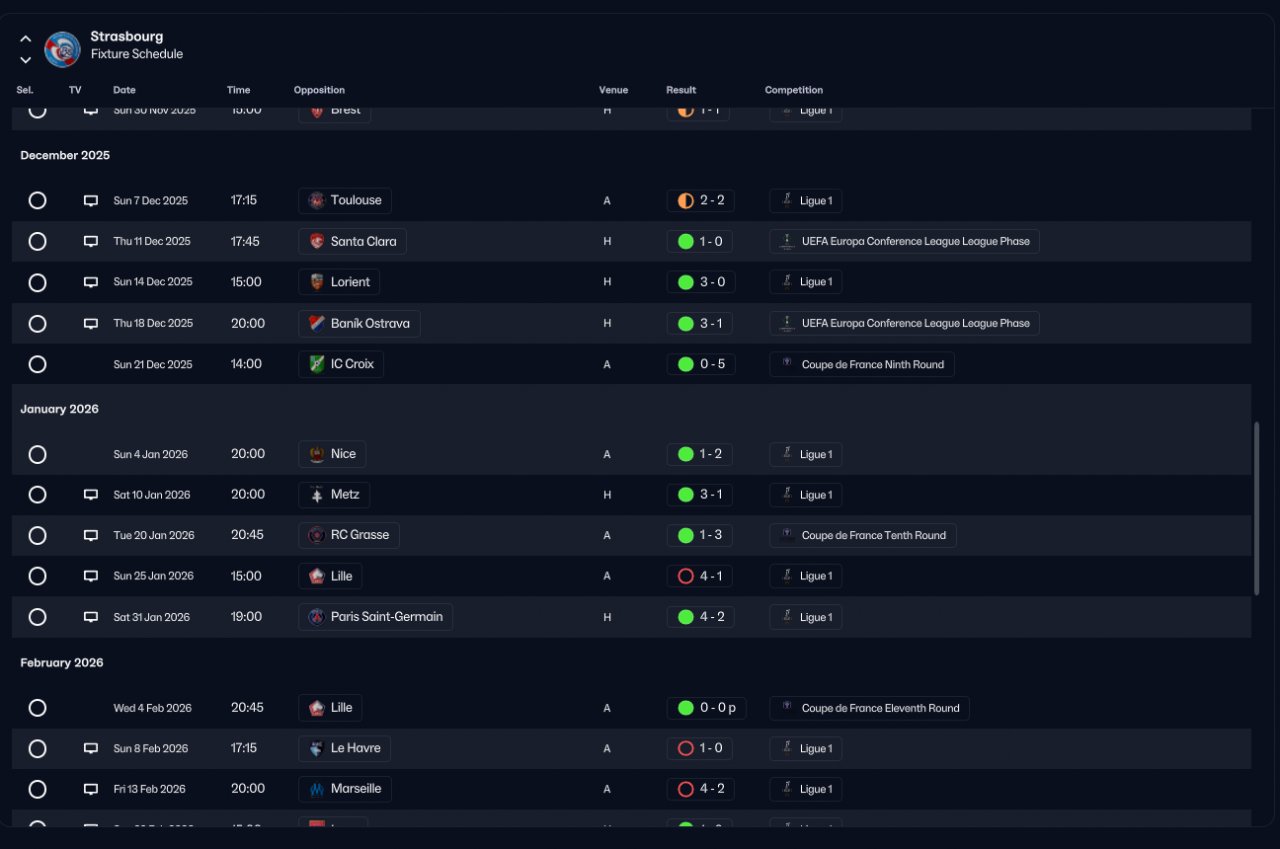This screenshot has width=1280, height=849.
Task: Select the Santa Clara fixture radio button
Action: (x=37, y=241)
